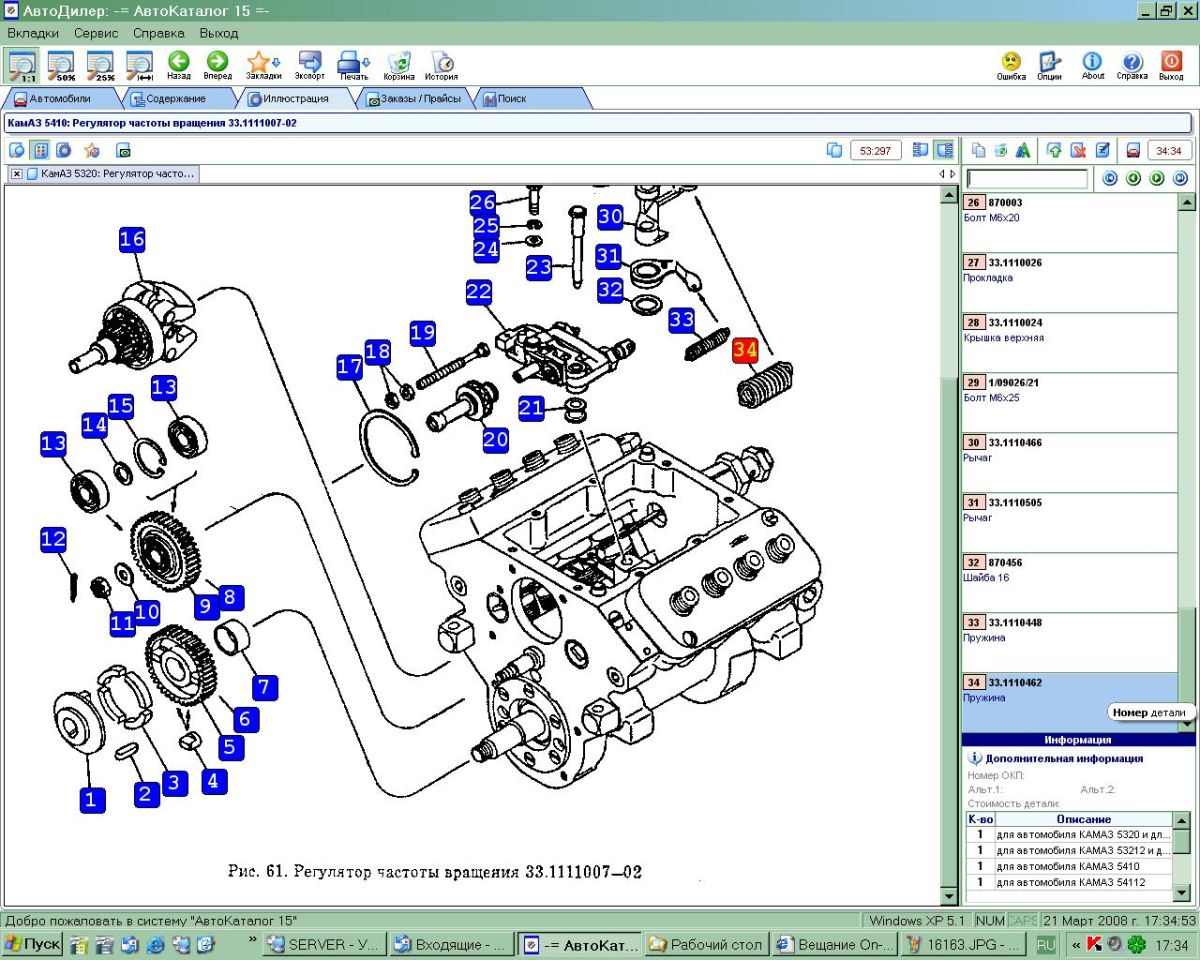This screenshot has height=960, width=1200.
Task: Open Опции settings
Action: coord(1049,65)
